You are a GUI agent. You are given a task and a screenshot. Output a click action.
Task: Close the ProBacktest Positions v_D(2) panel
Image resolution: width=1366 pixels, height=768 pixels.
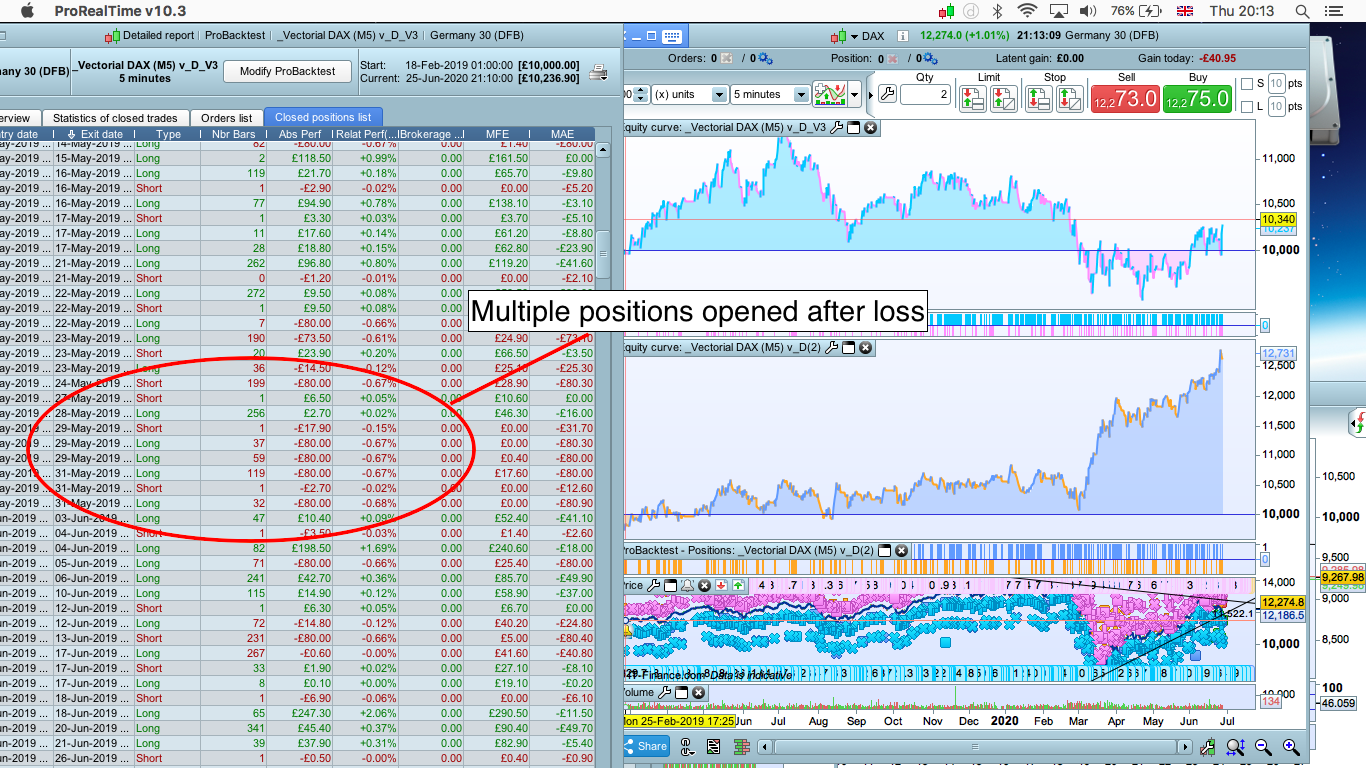[x=901, y=551]
